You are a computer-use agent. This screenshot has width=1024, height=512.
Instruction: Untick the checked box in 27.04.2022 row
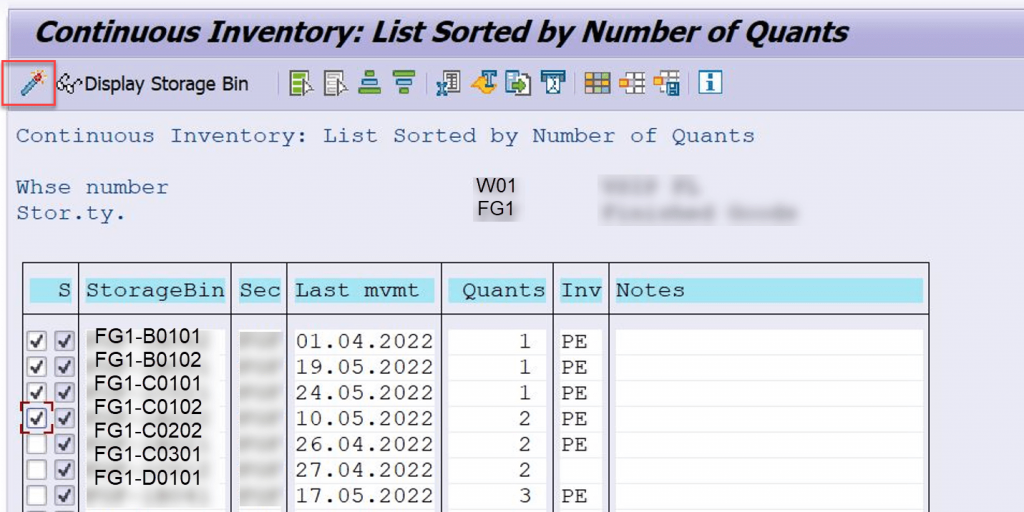[64, 469]
